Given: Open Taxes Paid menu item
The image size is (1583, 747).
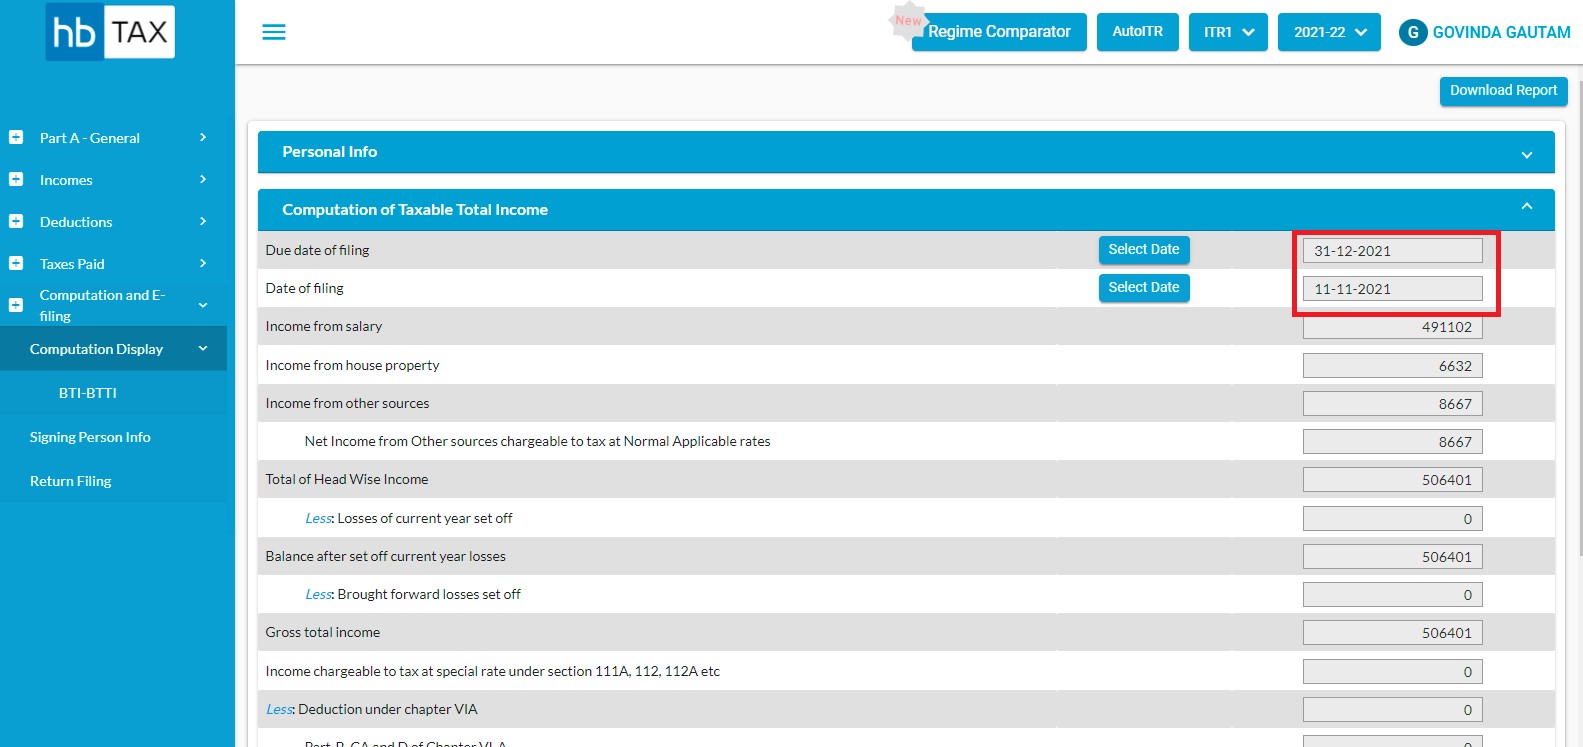Looking at the screenshot, I should coord(72,264).
